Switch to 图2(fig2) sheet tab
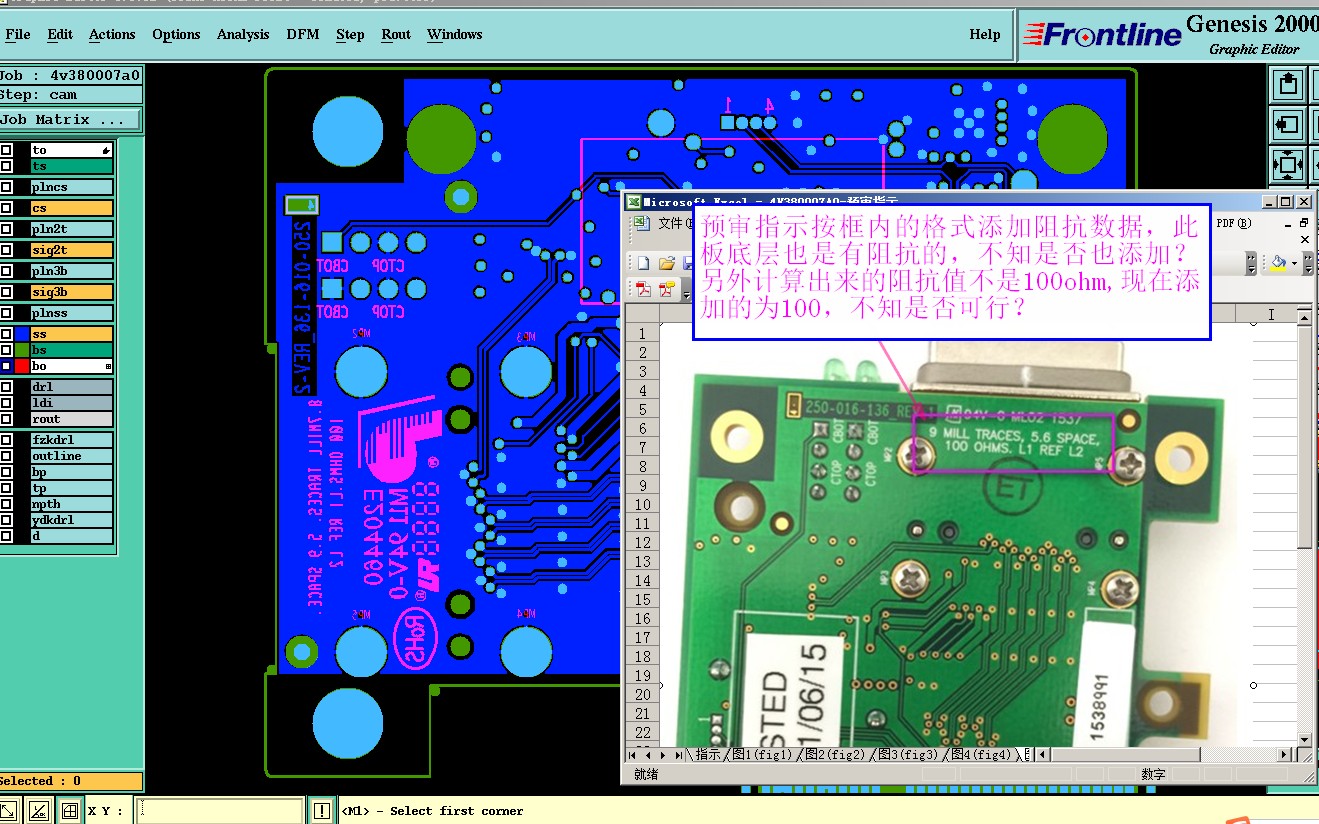The image size is (1319, 824). [834, 755]
